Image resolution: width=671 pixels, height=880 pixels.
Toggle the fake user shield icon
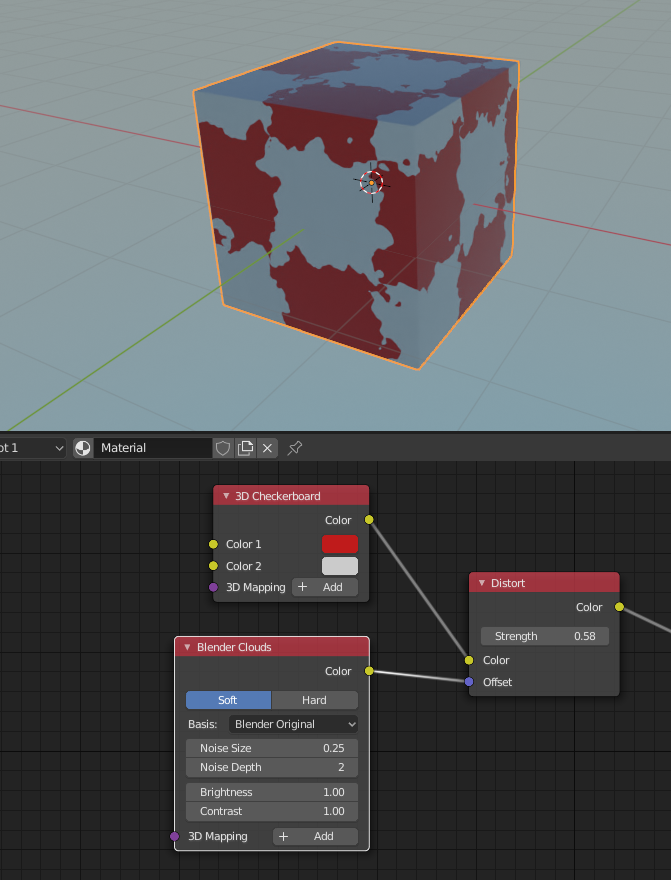pos(223,448)
